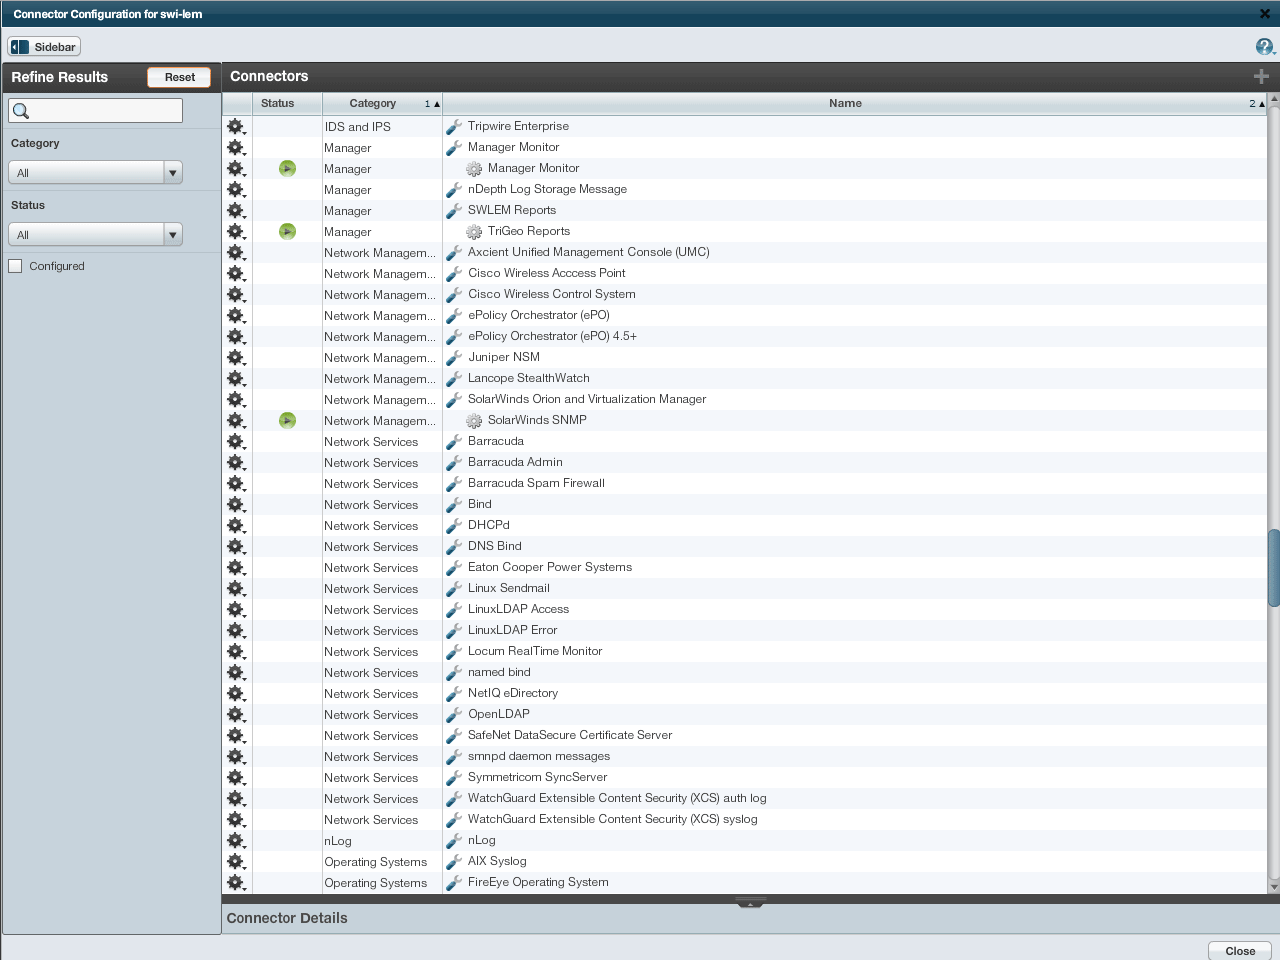Viewport: 1280px width, 960px height.
Task: Close the Connector Configuration window with X
Action: tap(1264, 14)
